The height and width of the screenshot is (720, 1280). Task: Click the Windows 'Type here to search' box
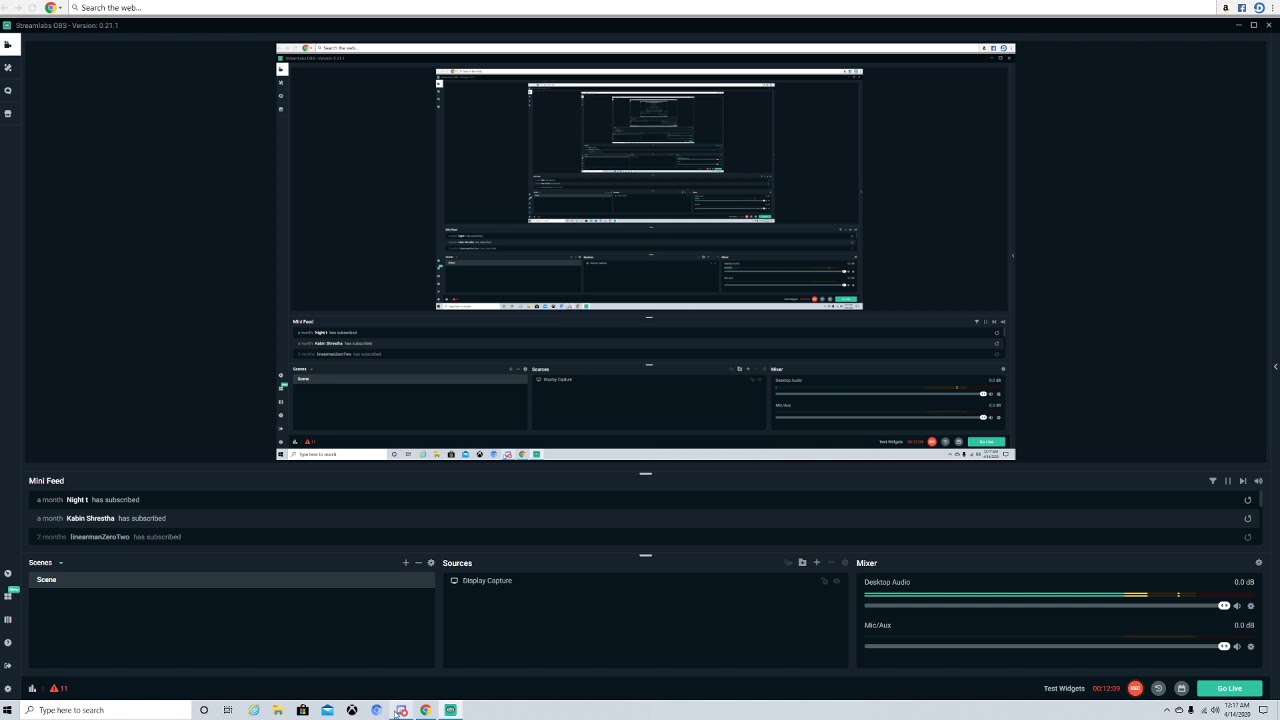(104, 710)
